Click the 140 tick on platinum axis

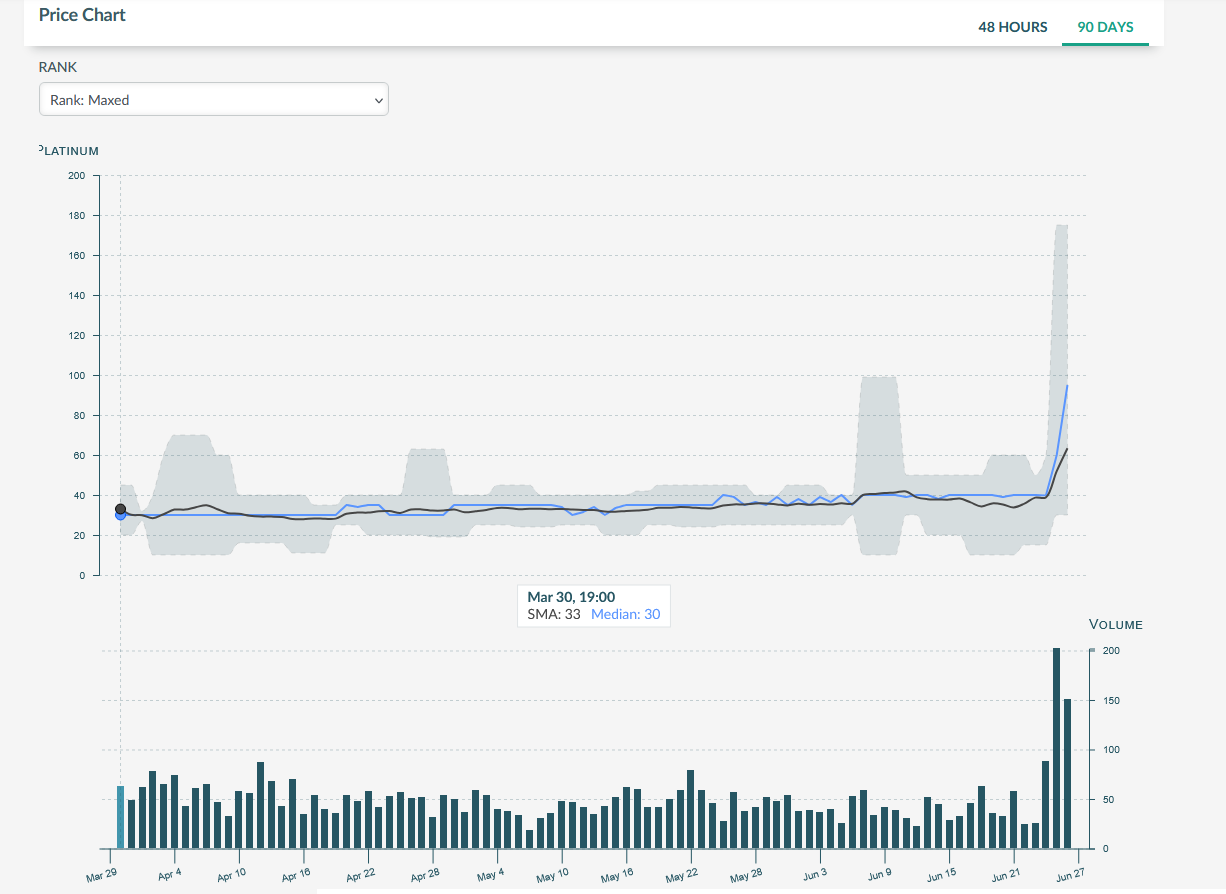point(77,296)
